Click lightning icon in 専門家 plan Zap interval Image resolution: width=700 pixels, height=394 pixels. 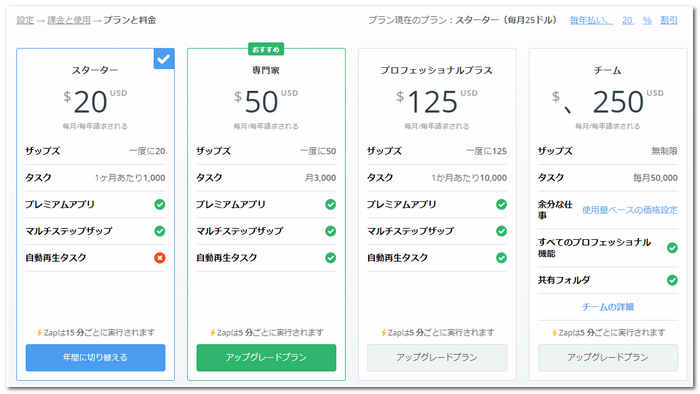(x=213, y=333)
